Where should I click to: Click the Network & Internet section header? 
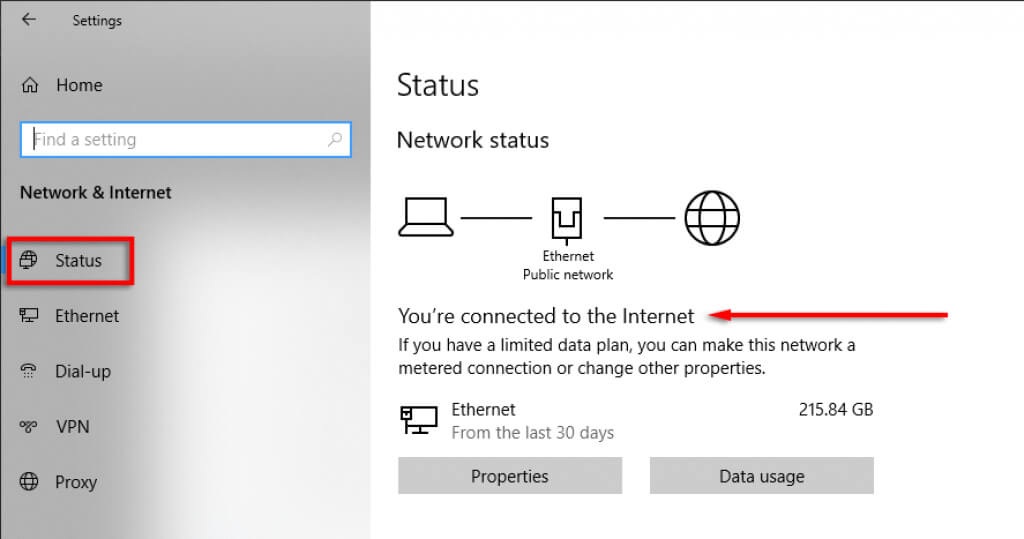(x=96, y=192)
